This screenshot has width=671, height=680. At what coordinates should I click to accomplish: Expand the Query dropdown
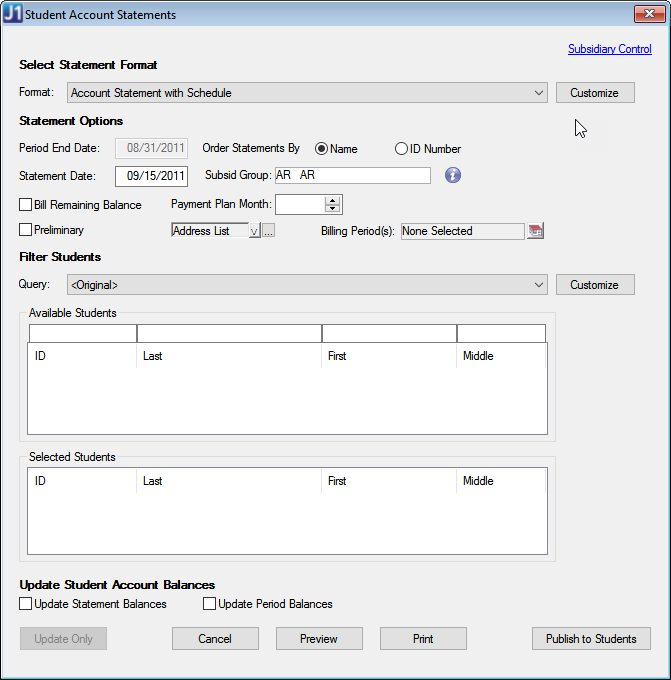click(539, 285)
